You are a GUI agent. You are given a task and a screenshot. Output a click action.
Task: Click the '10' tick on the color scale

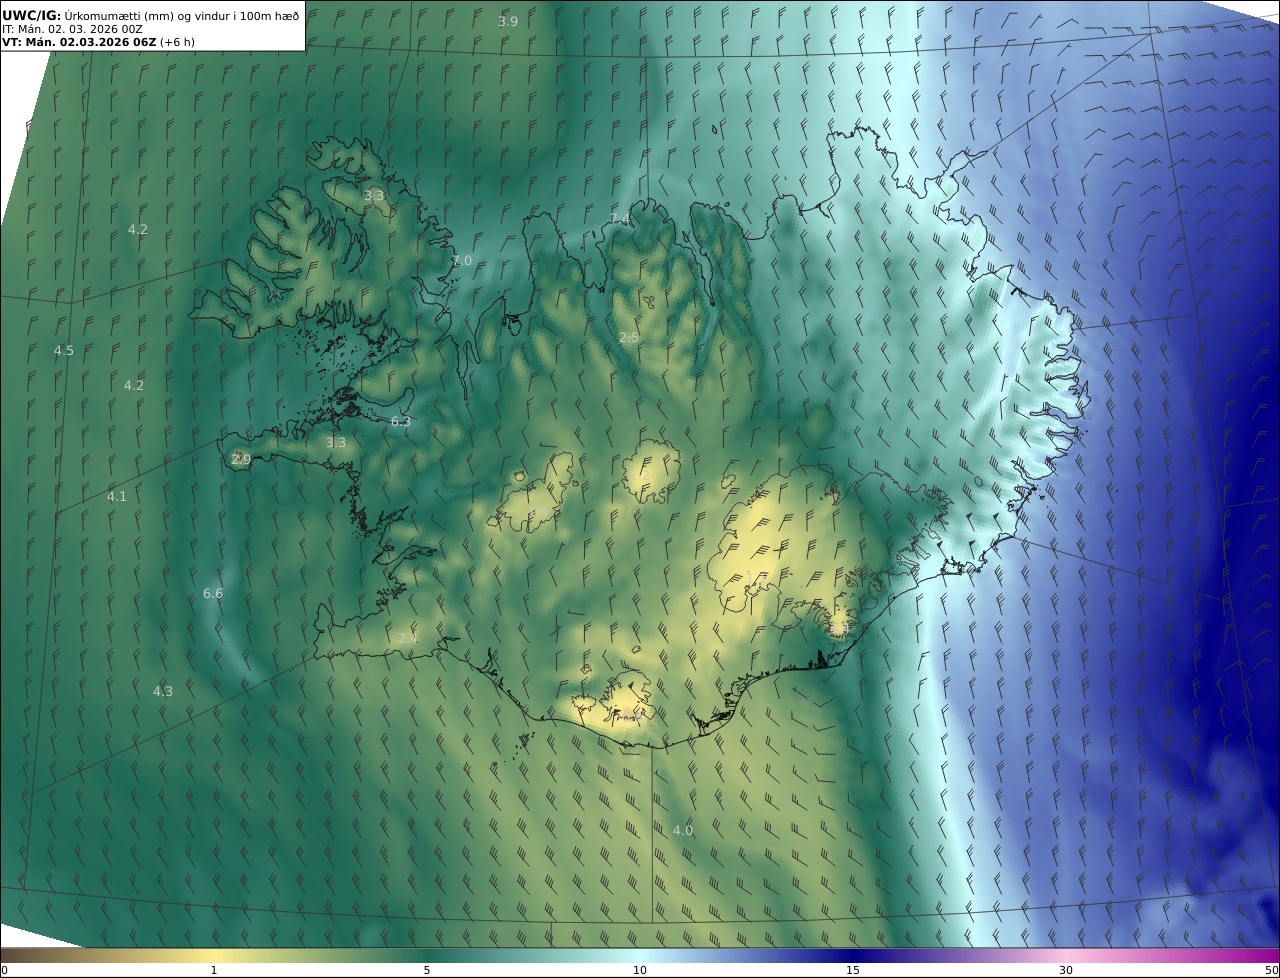tap(640, 970)
